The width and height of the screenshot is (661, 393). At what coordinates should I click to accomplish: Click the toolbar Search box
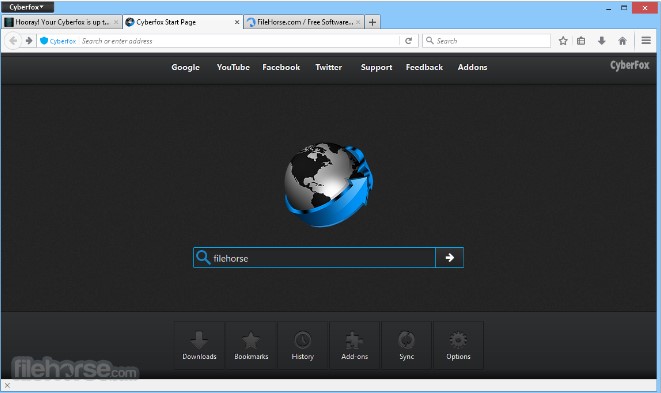coord(486,41)
